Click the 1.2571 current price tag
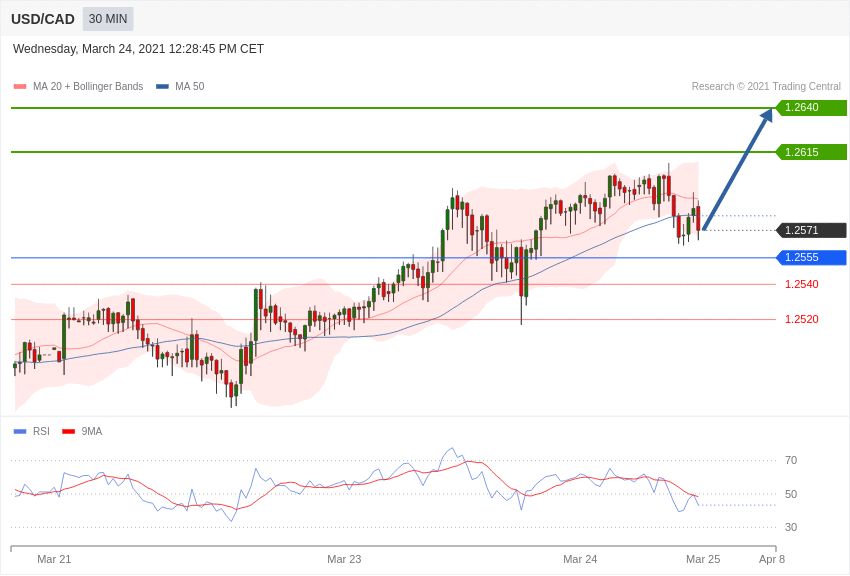The image size is (850, 576). (x=811, y=230)
